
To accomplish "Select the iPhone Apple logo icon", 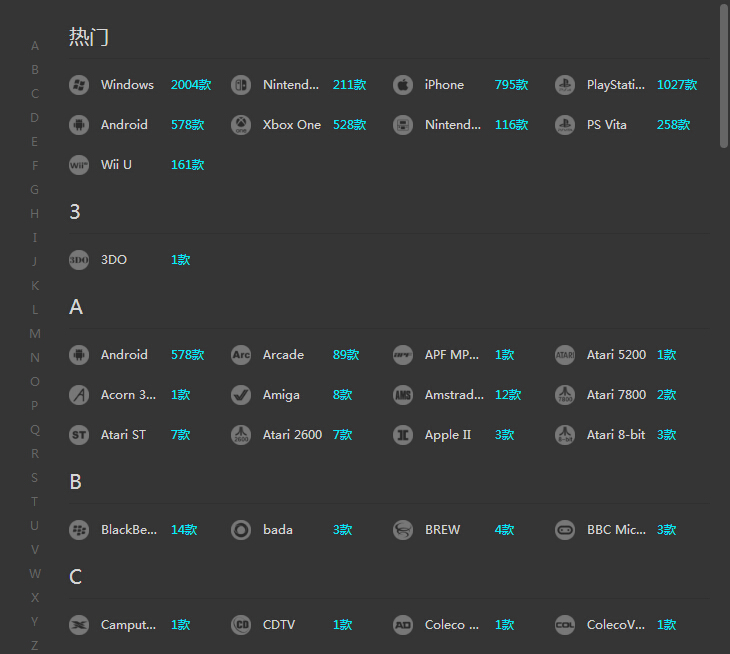I will [403, 85].
